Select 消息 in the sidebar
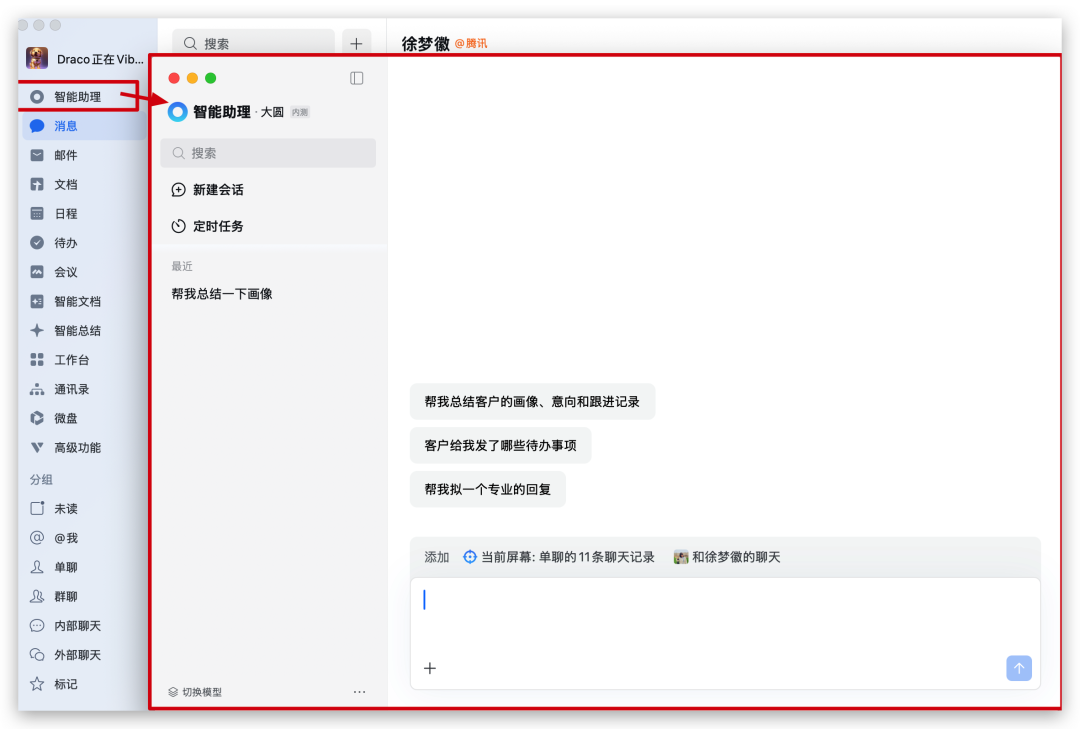This screenshot has height=729, width=1080. click(x=83, y=126)
